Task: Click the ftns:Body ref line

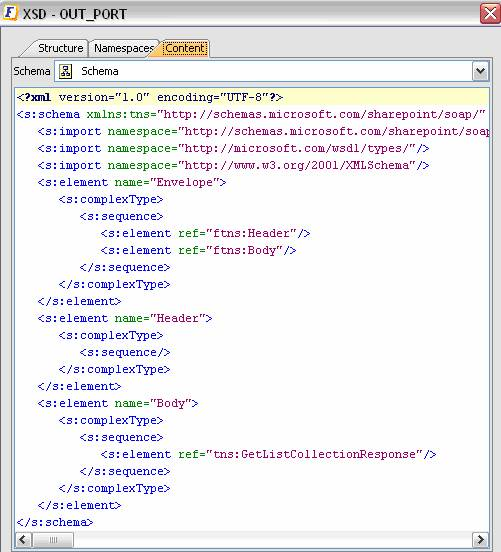Action: pos(199,250)
